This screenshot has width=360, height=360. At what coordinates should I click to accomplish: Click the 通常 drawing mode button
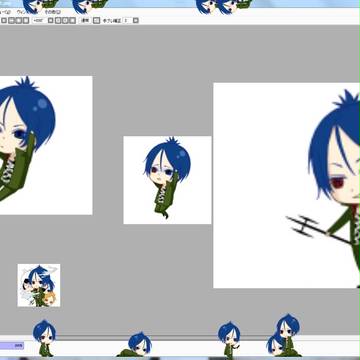85,20
